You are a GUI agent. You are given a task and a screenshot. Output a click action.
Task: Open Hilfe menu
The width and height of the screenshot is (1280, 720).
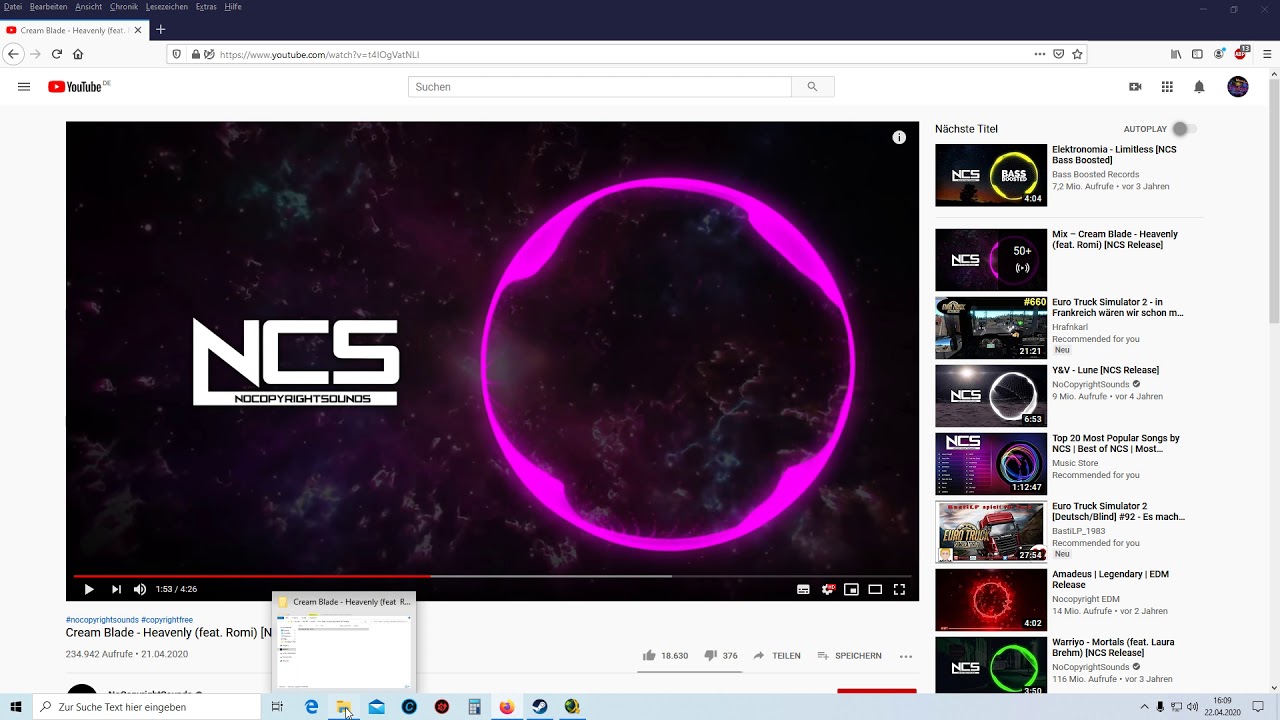click(x=233, y=7)
